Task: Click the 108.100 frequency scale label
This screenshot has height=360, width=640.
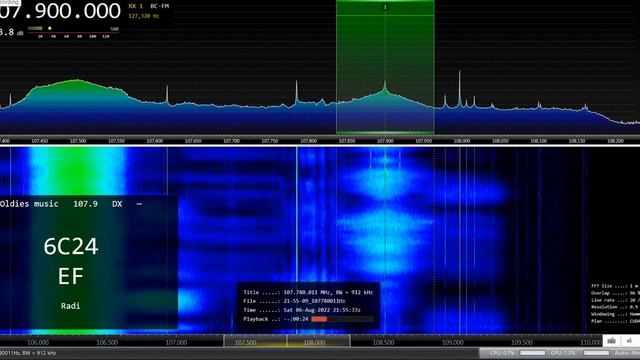Action: tap(538, 141)
